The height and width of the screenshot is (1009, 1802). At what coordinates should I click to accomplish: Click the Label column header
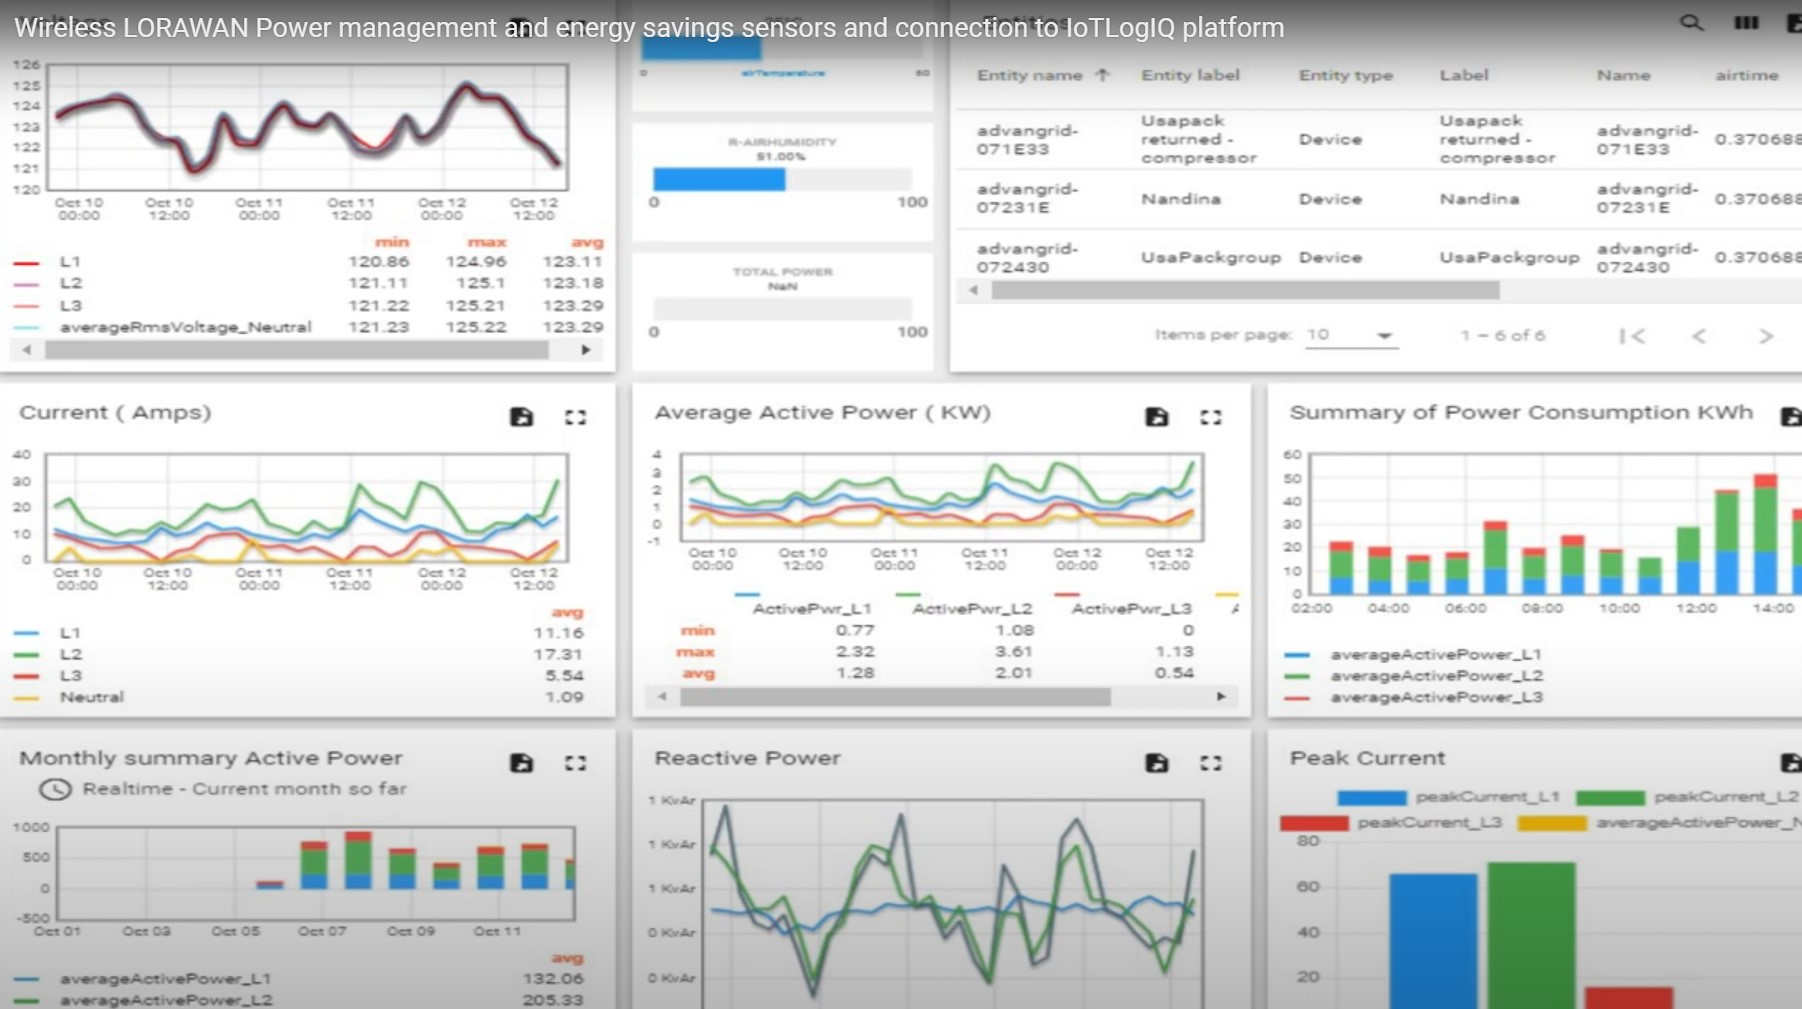pyautogui.click(x=1464, y=75)
